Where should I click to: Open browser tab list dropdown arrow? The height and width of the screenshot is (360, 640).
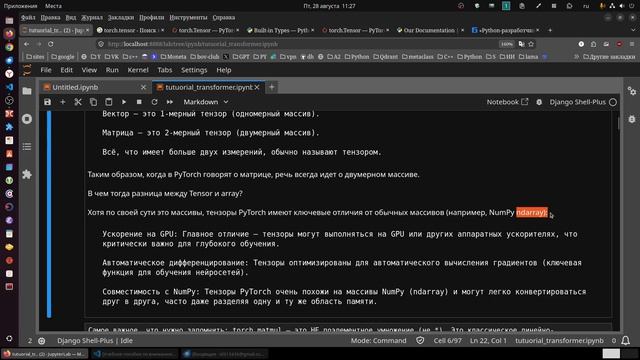point(632,30)
